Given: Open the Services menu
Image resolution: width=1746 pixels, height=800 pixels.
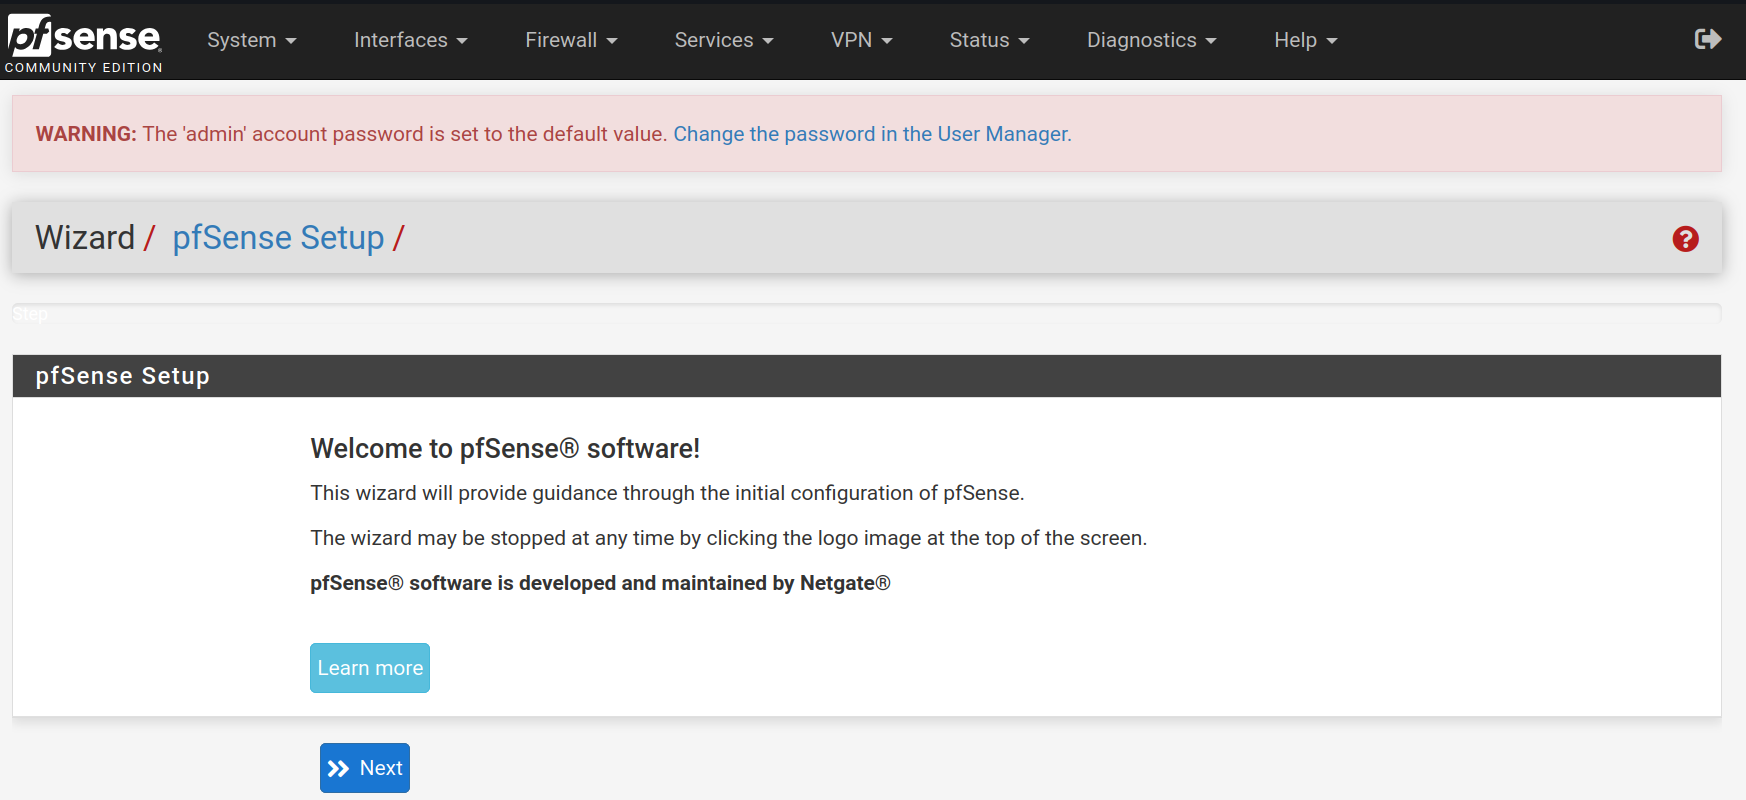Looking at the screenshot, I should [724, 40].
